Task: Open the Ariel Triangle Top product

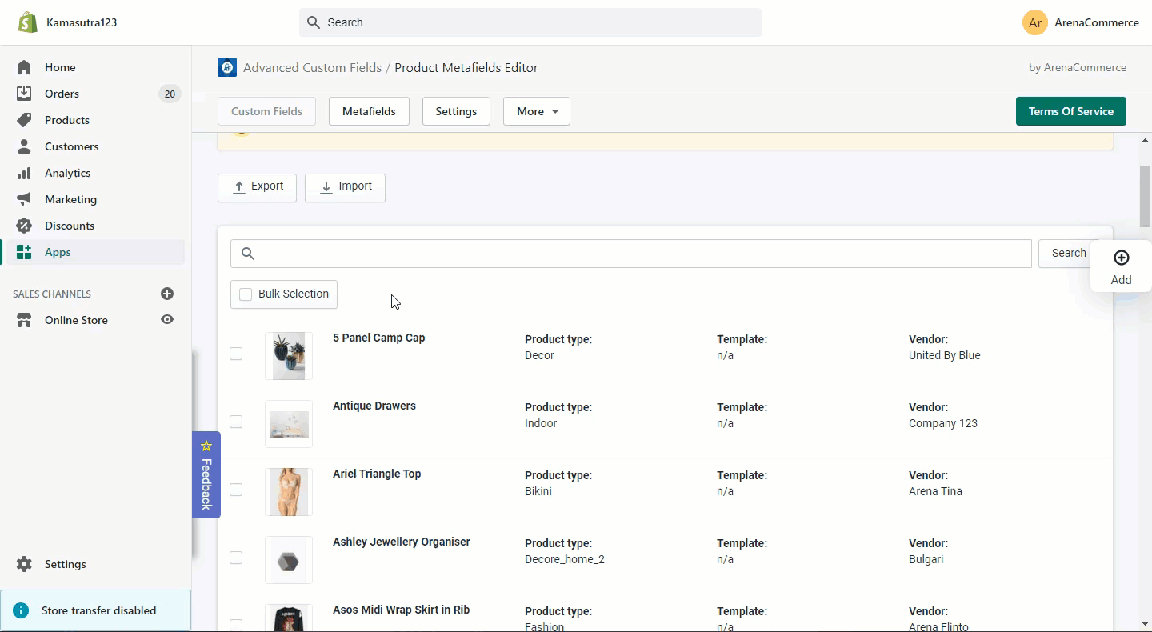Action: tap(377, 474)
